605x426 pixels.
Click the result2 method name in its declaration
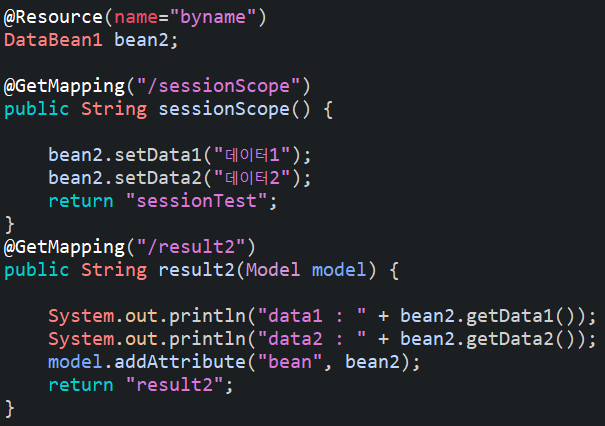click(196, 270)
